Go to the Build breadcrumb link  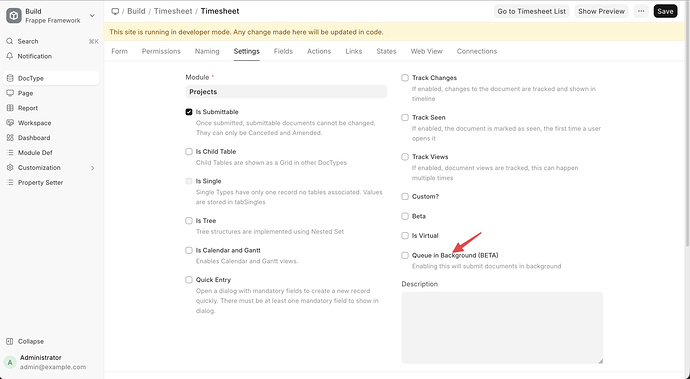(136, 11)
